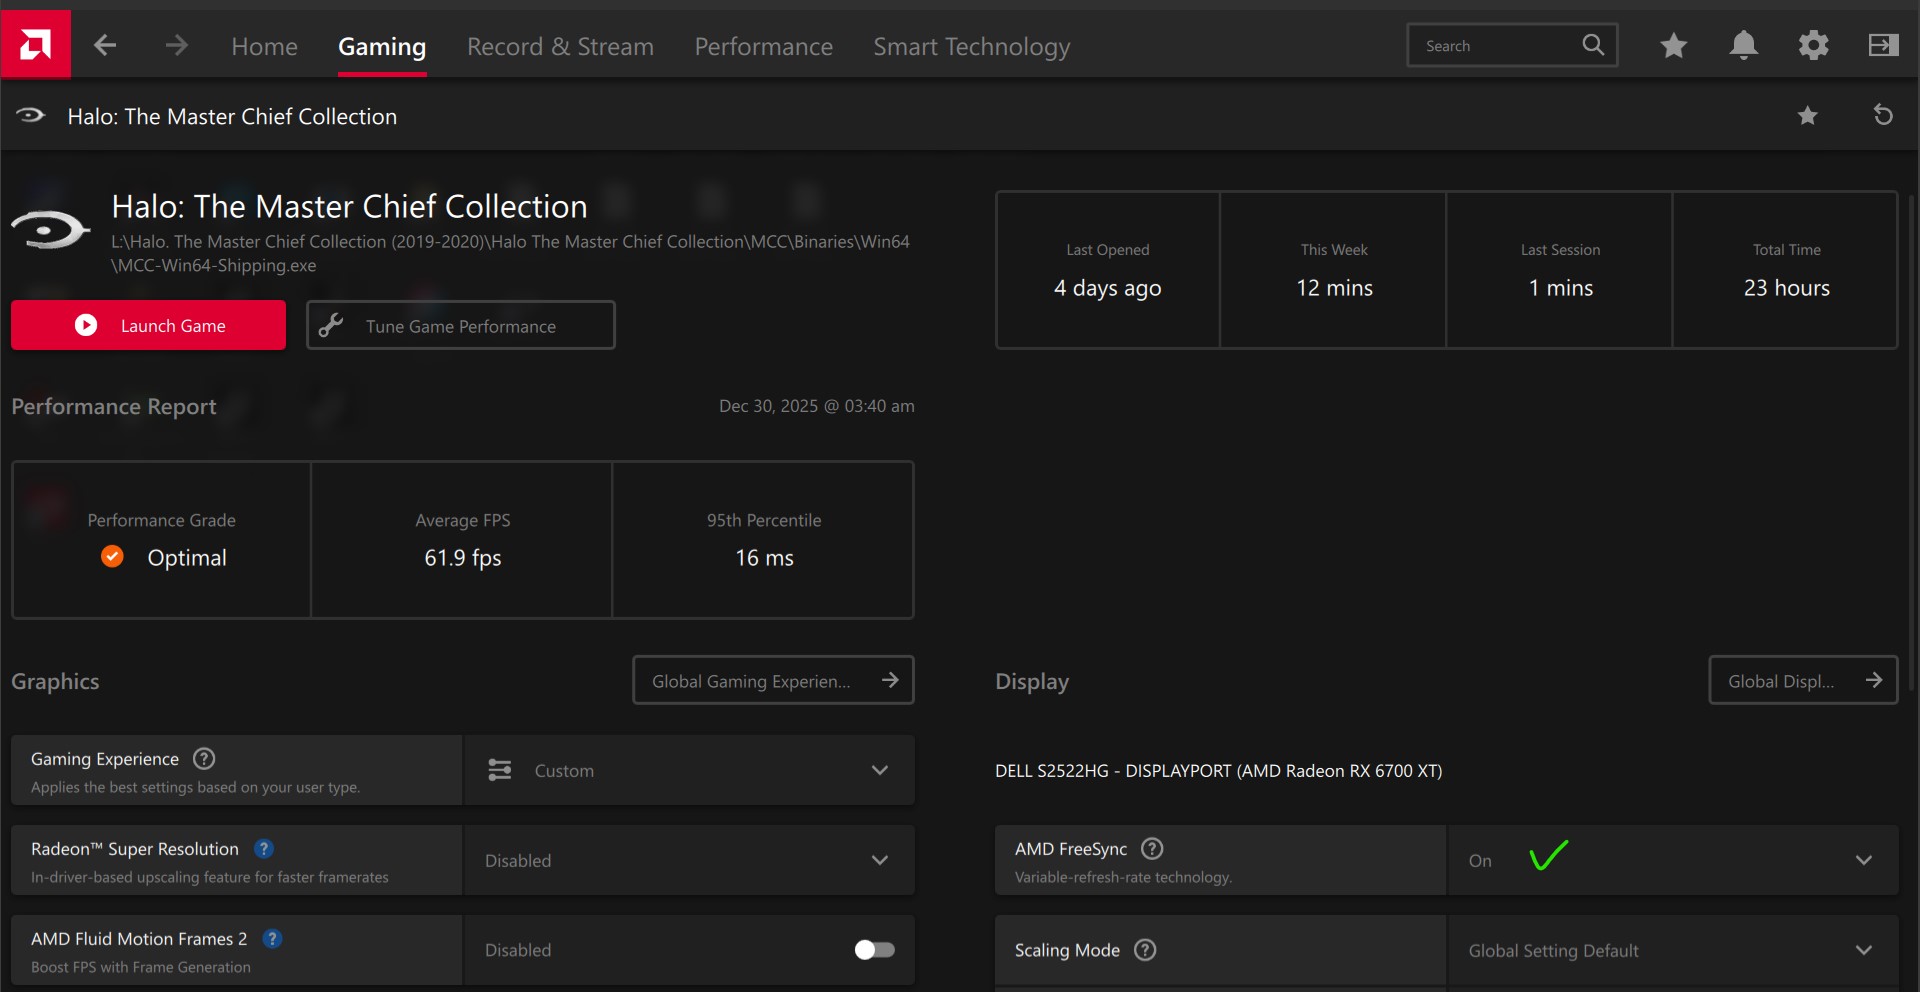Click the Launch Game button

[148, 325]
